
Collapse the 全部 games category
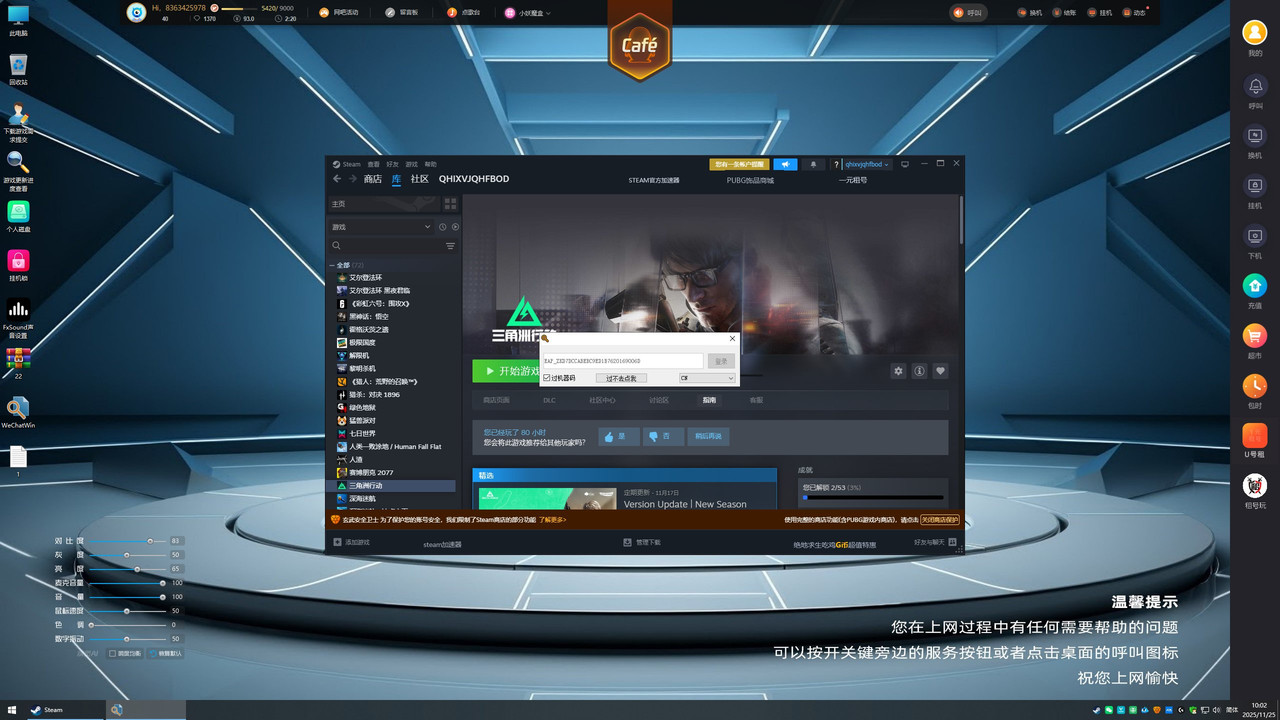click(332, 265)
